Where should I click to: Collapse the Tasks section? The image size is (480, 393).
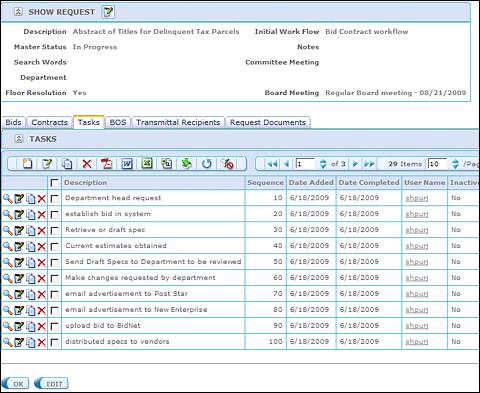tap(19, 139)
